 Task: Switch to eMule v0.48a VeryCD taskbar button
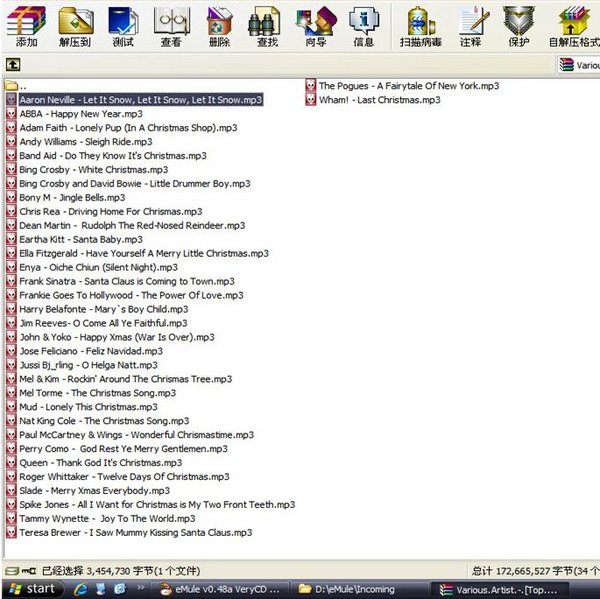pos(220,589)
